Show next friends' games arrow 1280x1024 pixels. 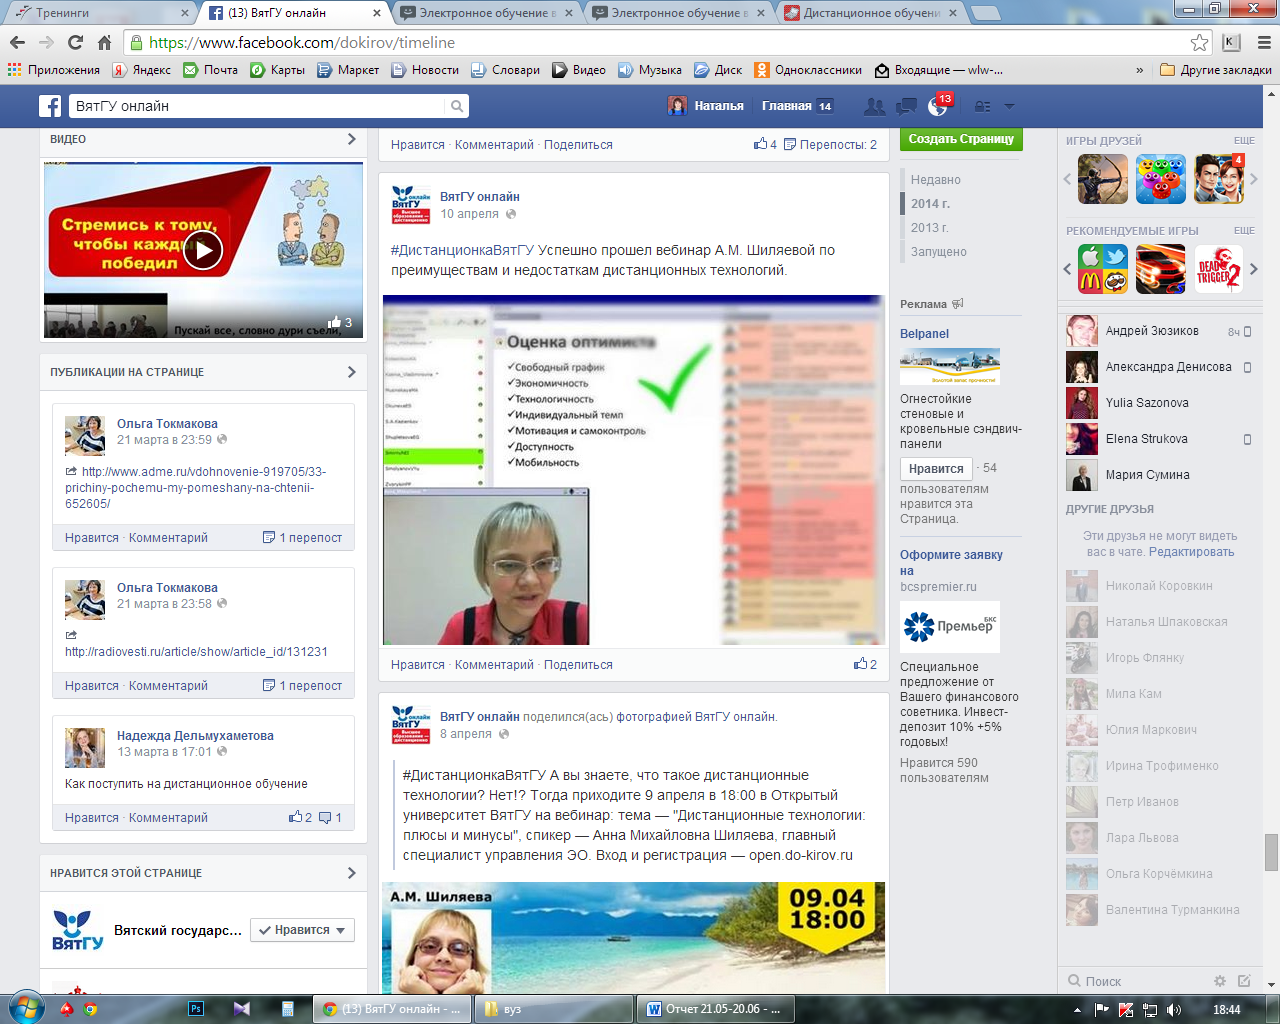pos(1254,179)
